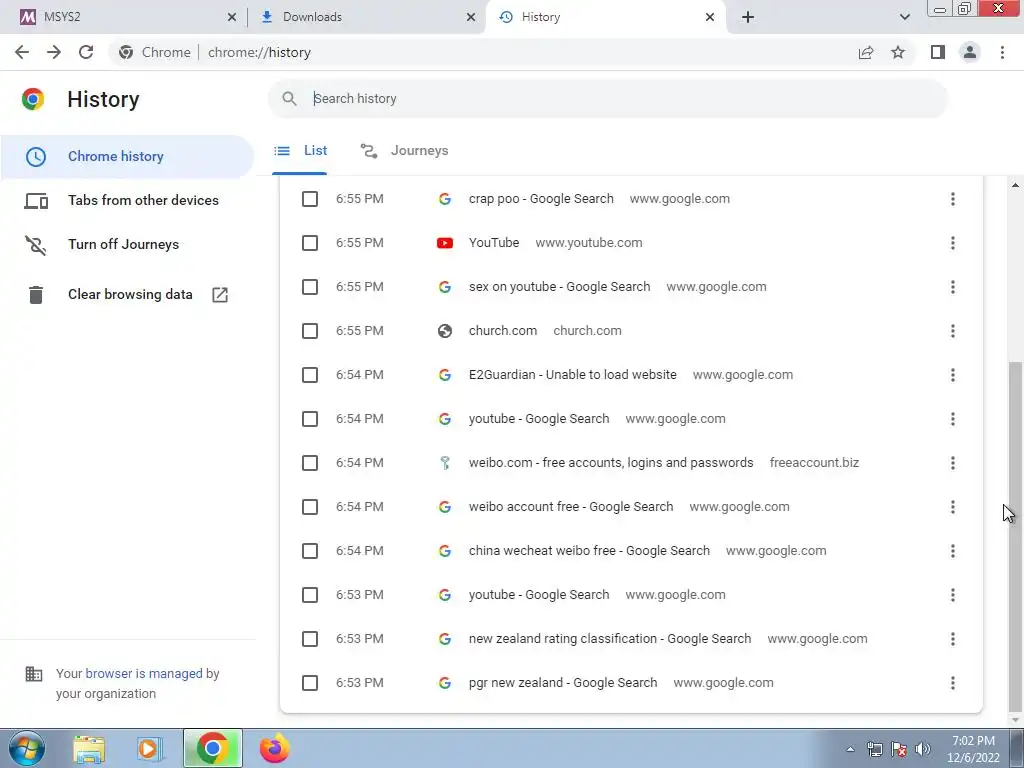Open actions menu for weibo.com free accounts
Viewport: 1024px width, 768px height.
pyautogui.click(x=953, y=463)
